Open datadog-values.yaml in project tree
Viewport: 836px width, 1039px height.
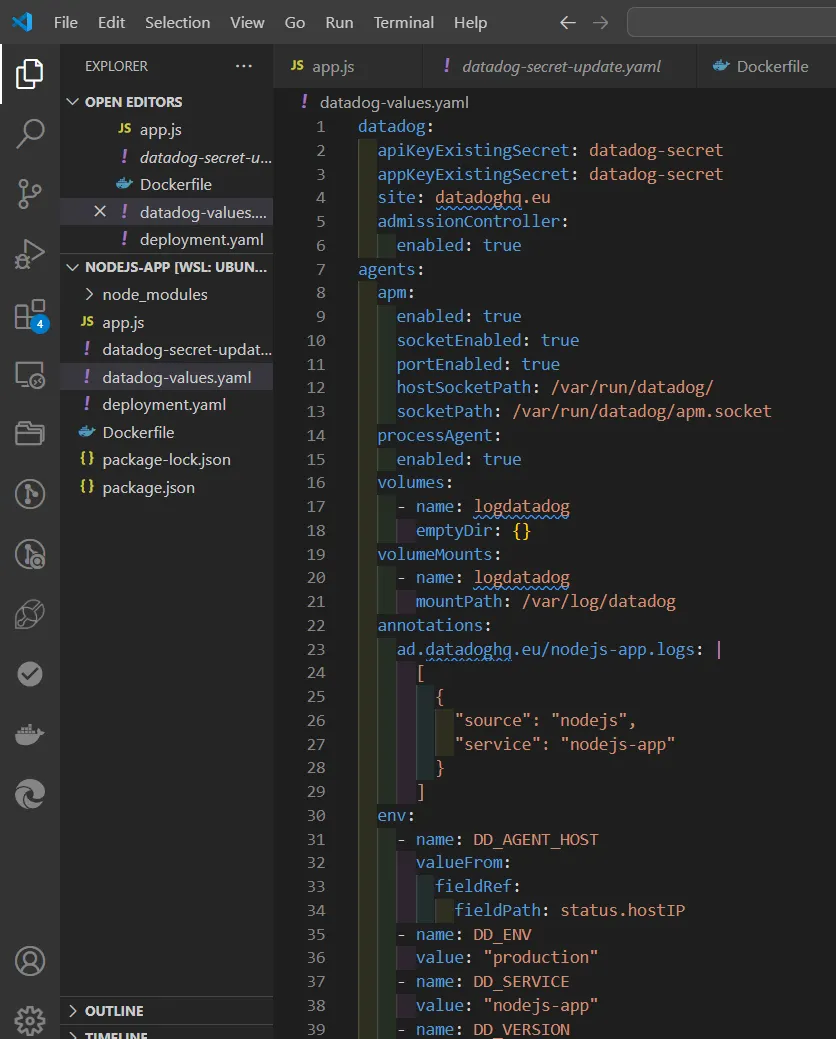pos(167,377)
